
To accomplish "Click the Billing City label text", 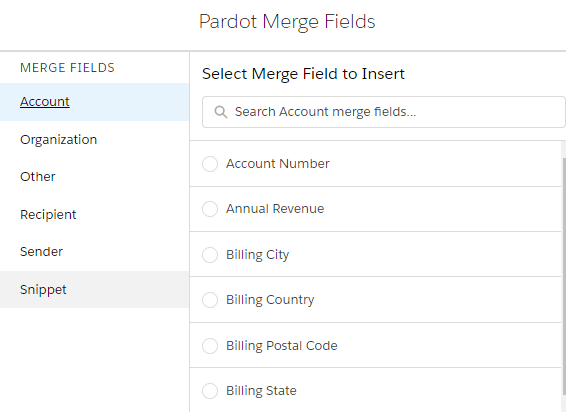I will [x=258, y=255].
